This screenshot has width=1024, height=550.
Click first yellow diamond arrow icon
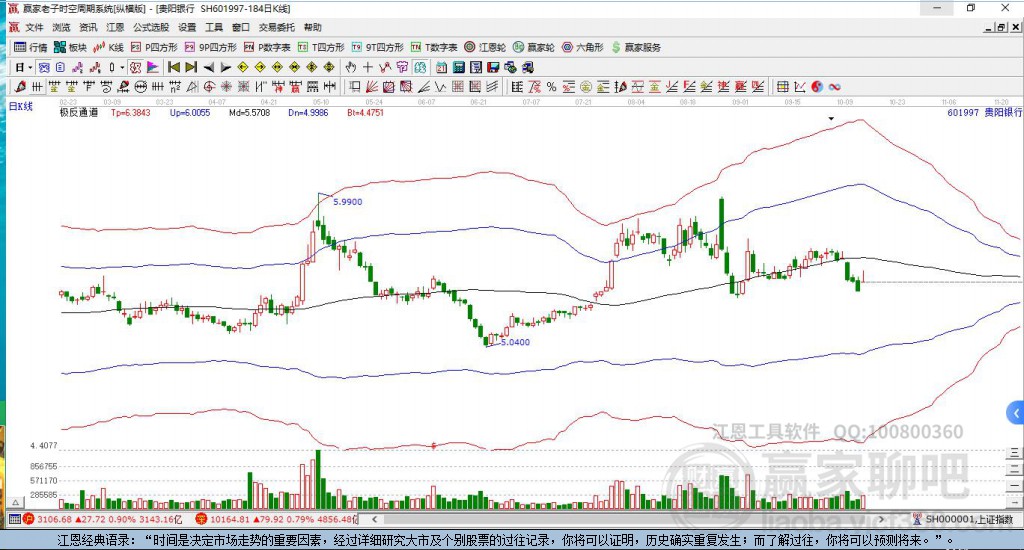point(243,67)
